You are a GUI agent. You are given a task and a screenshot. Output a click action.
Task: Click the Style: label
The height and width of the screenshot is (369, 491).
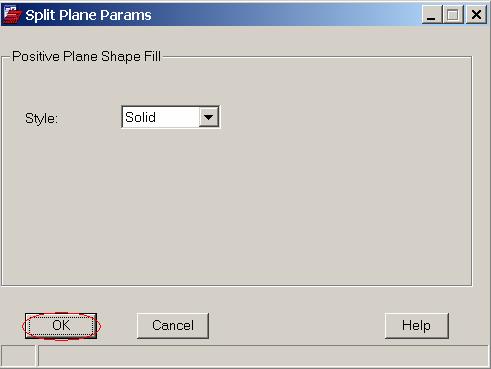[x=41, y=118]
